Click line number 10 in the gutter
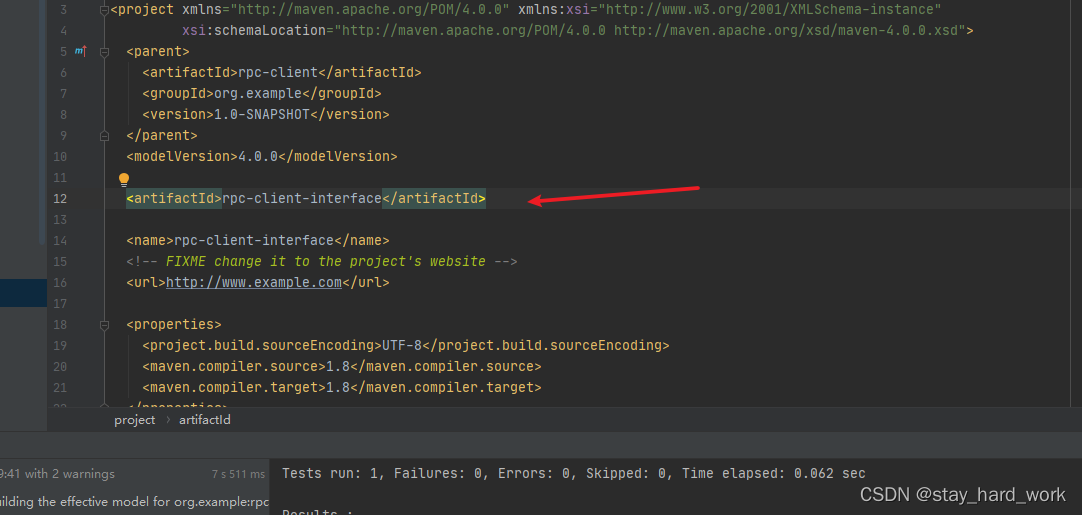The image size is (1082, 515). tap(60, 157)
